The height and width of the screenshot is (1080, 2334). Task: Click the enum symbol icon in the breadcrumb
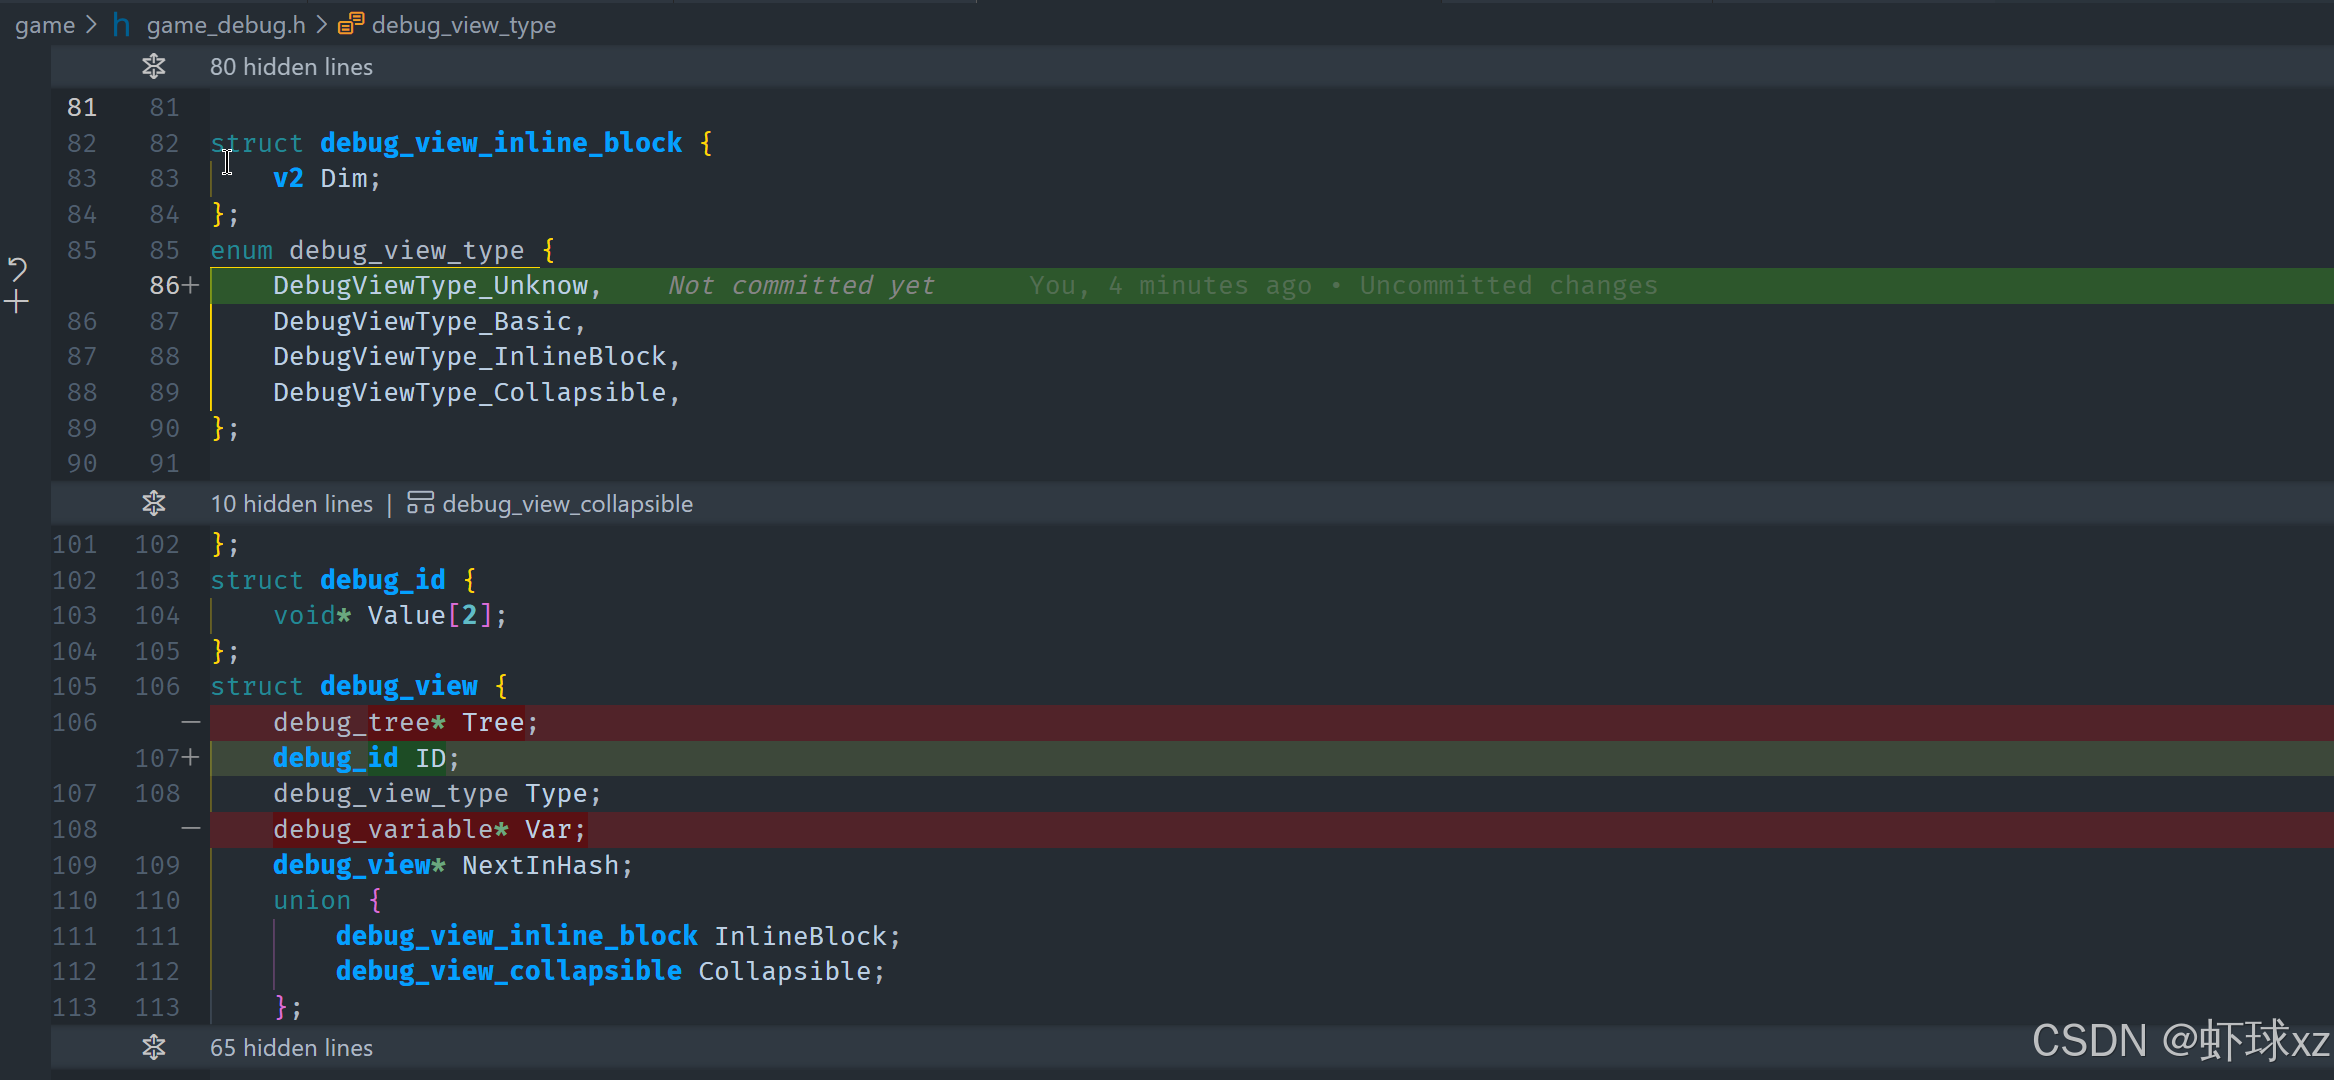[x=350, y=25]
